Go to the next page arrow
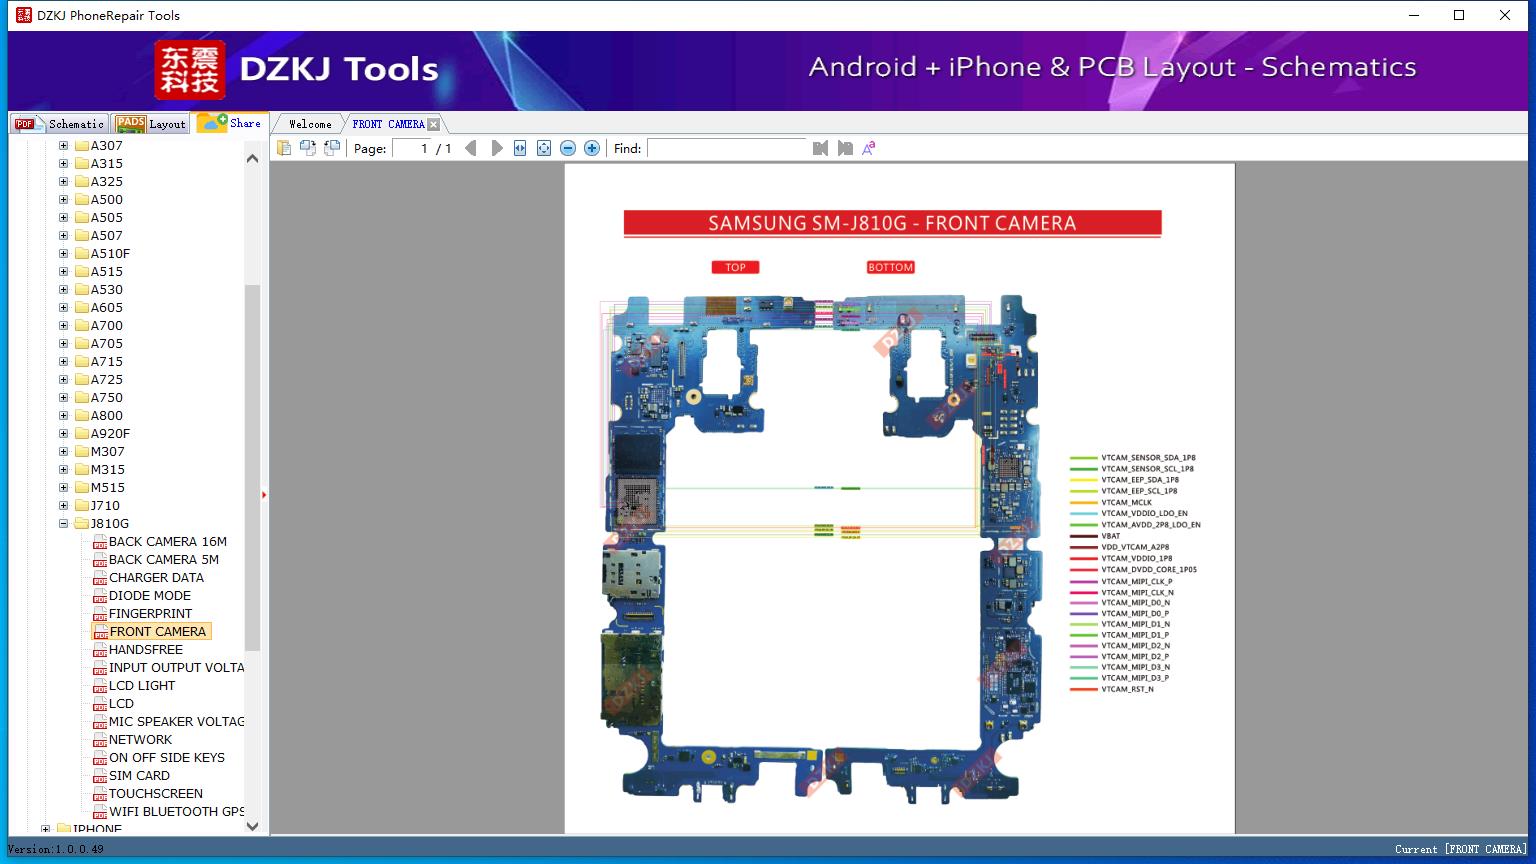The image size is (1536, 864). click(496, 148)
